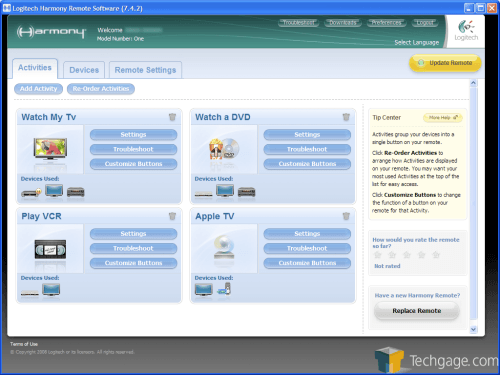The width and height of the screenshot is (500, 375).
Task: Click the Logitech logo
Action: click(466, 31)
